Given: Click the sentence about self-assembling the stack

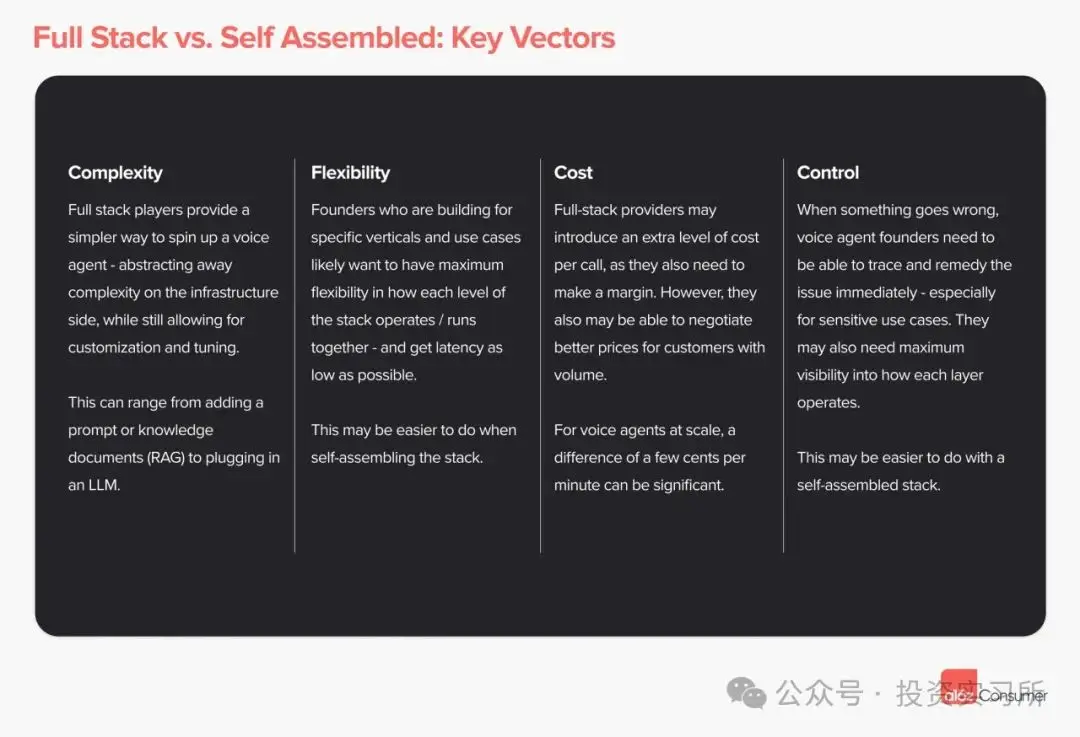Looking at the screenshot, I should click(x=413, y=444).
